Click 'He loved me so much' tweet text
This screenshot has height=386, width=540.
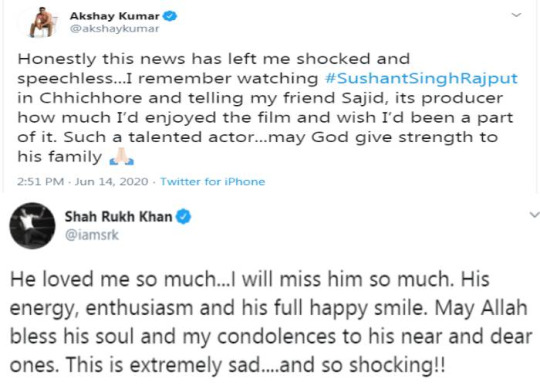113,279
